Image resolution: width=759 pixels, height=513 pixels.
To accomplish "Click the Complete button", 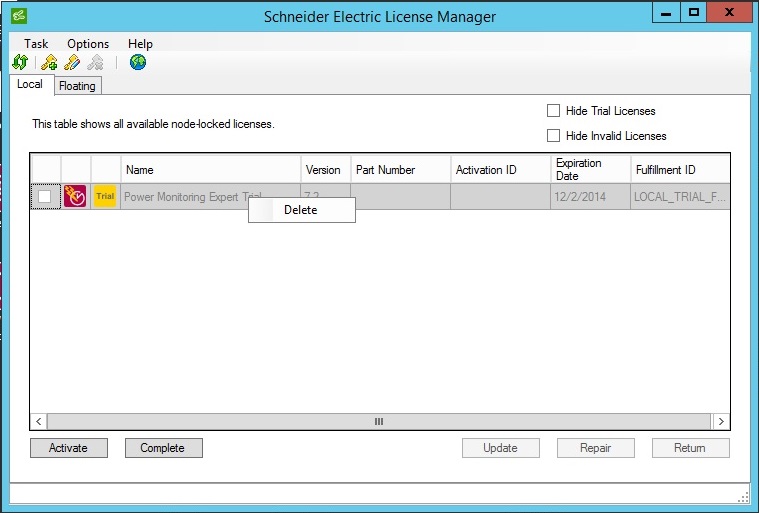I will [x=164, y=448].
